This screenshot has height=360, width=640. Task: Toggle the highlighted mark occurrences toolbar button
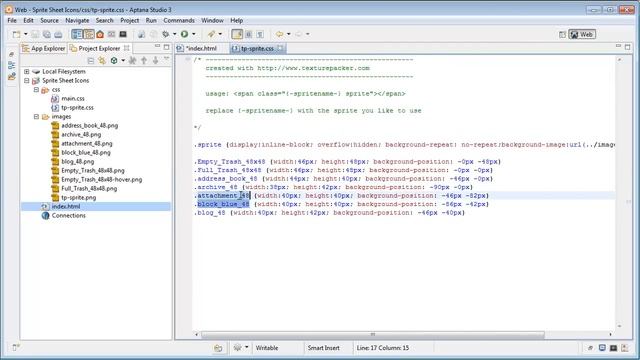tap(237, 34)
